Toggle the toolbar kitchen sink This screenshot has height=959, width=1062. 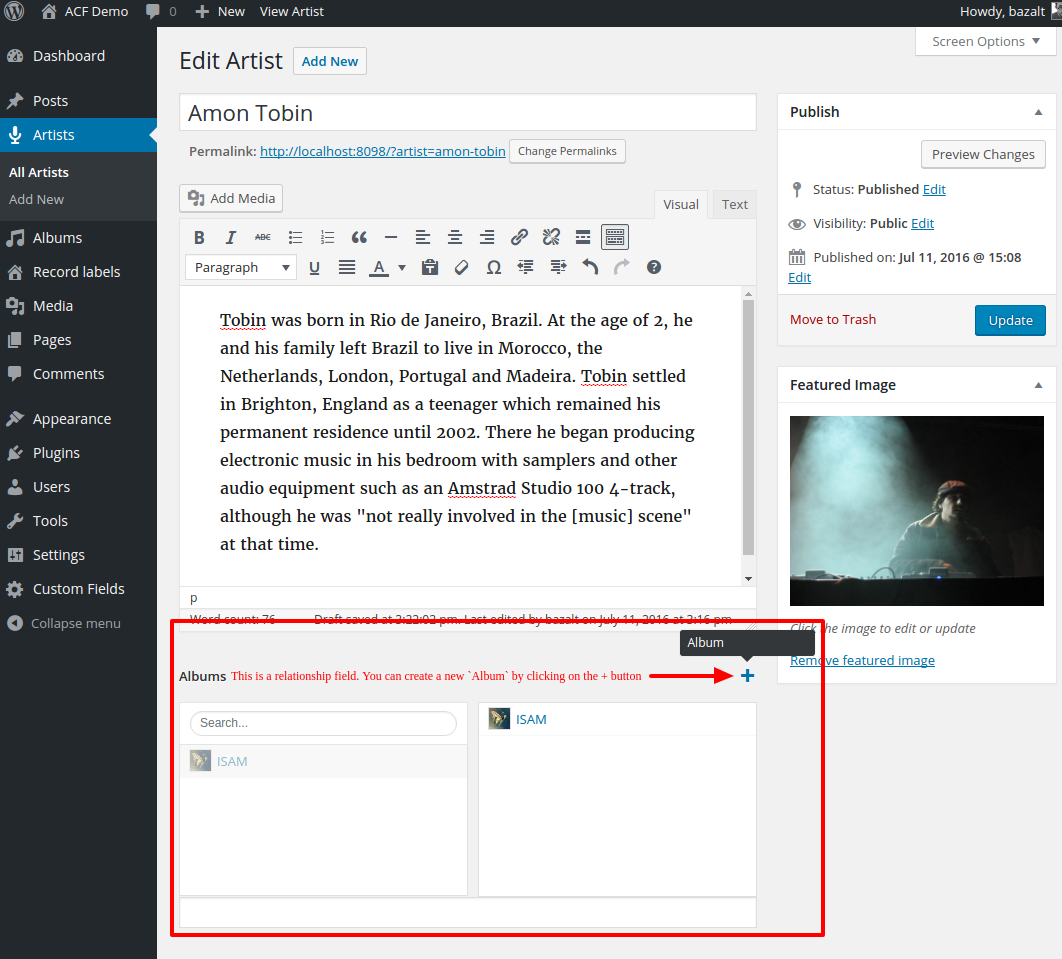pyautogui.click(x=615, y=238)
